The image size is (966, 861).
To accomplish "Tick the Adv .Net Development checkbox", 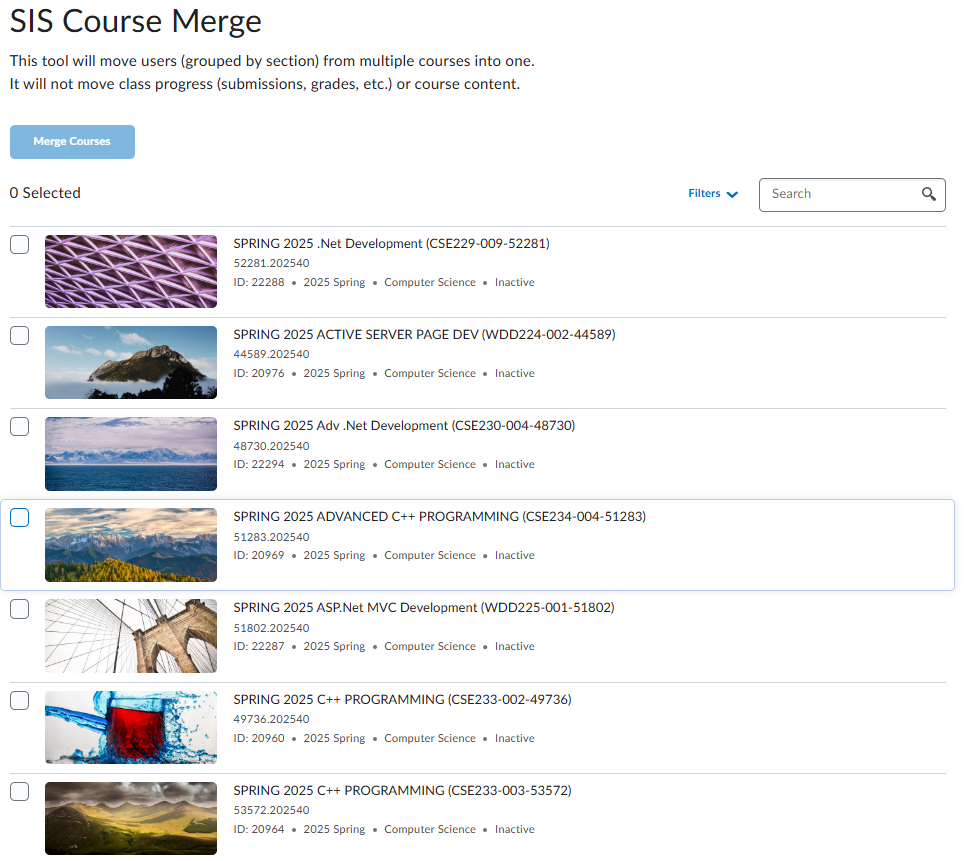I will (20, 427).
